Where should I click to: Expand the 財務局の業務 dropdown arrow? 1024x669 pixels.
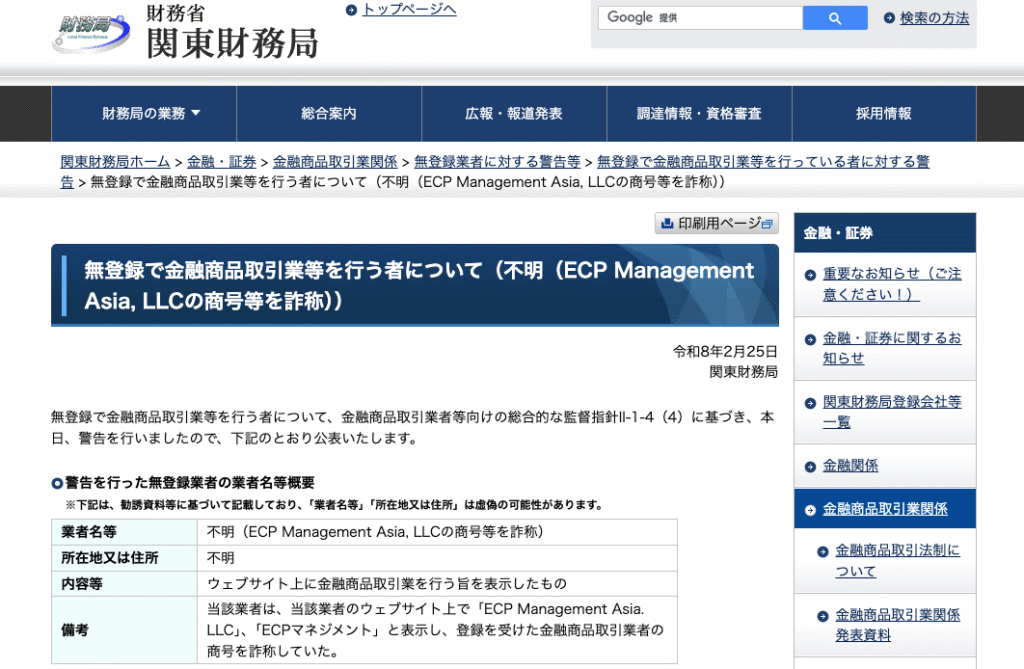click(x=195, y=113)
